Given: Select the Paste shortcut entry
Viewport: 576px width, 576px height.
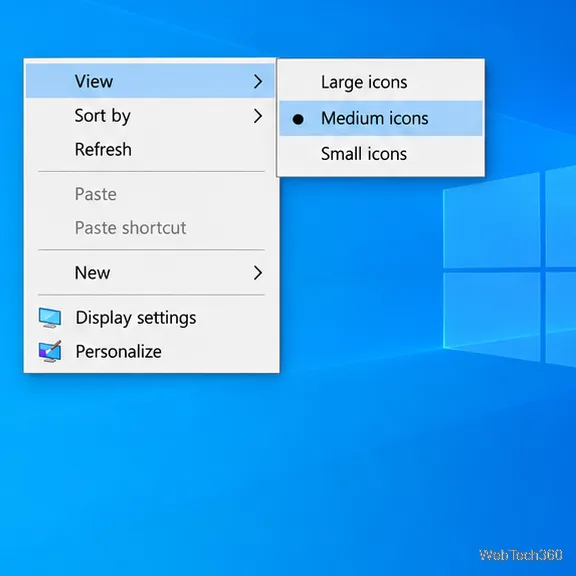Looking at the screenshot, I should pyautogui.click(x=150, y=228).
